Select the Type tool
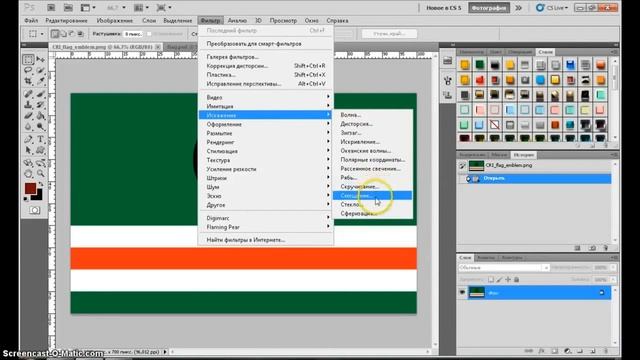Image resolution: width=640 pixels, height=360 pixels. (x=40, y=140)
